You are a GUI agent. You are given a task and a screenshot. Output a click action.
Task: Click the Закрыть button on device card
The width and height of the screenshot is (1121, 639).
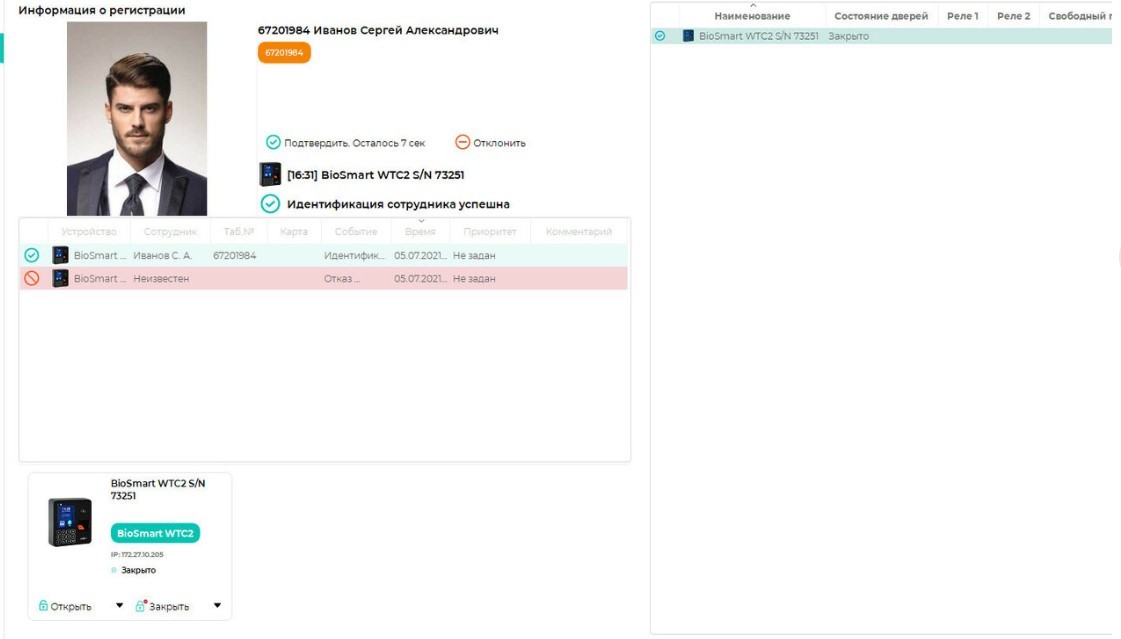(x=168, y=606)
